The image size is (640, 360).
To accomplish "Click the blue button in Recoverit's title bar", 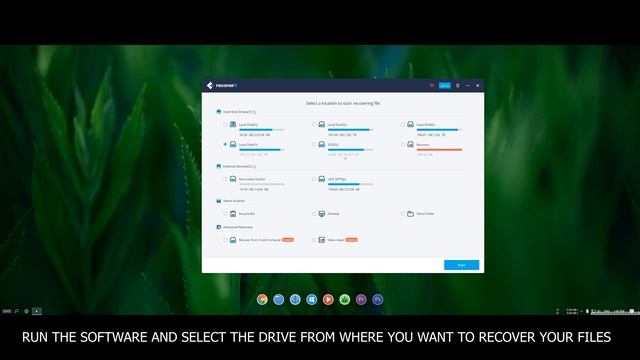I will pos(444,85).
